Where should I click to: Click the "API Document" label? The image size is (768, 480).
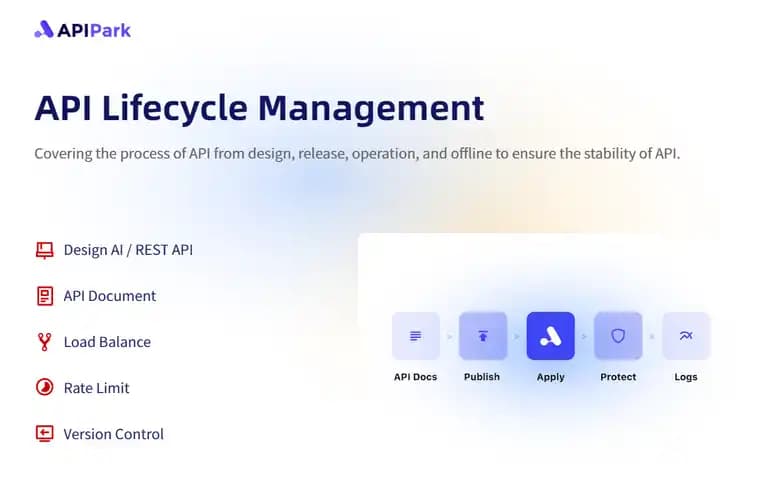110,296
